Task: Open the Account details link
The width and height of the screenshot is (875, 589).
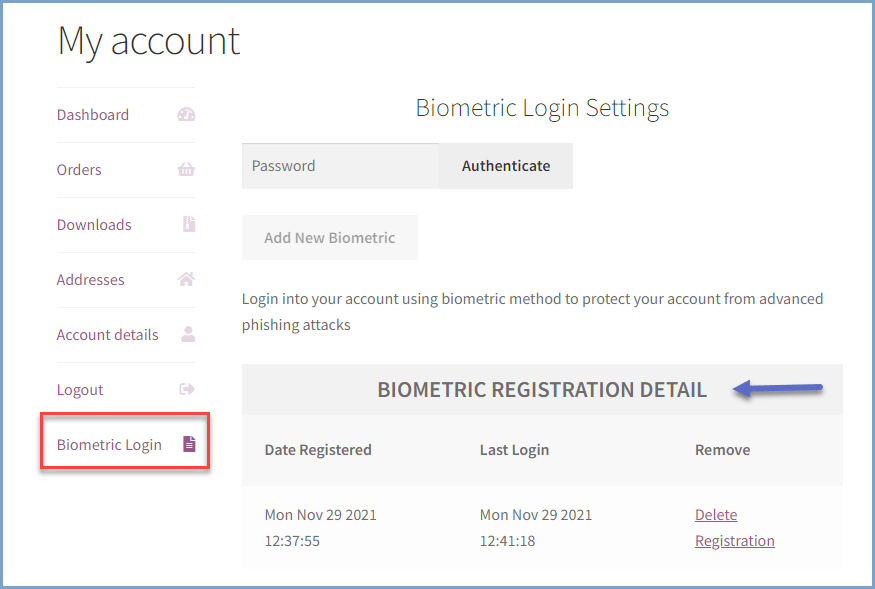Action: pos(107,335)
